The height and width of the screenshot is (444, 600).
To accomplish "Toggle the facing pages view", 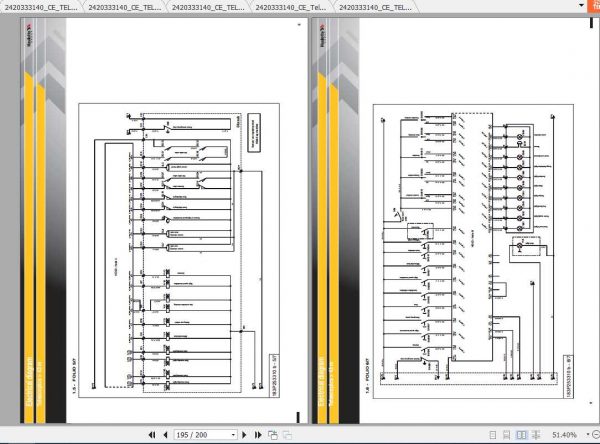I will (521, 435).
